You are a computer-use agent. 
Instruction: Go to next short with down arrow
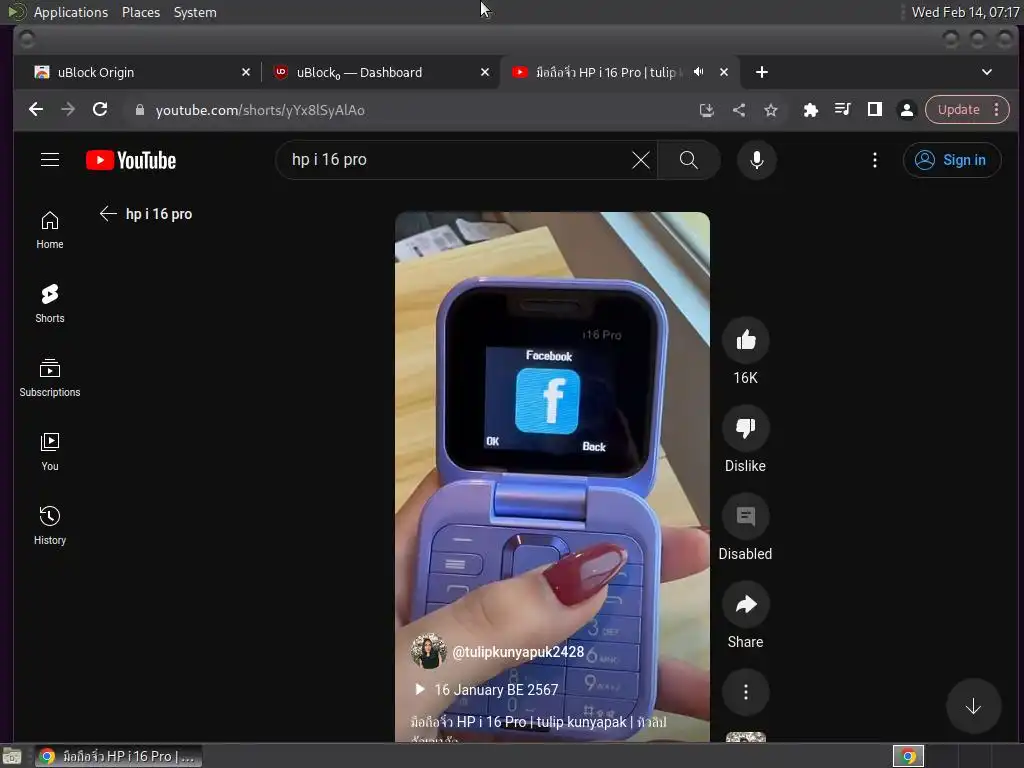coord(973,706)
